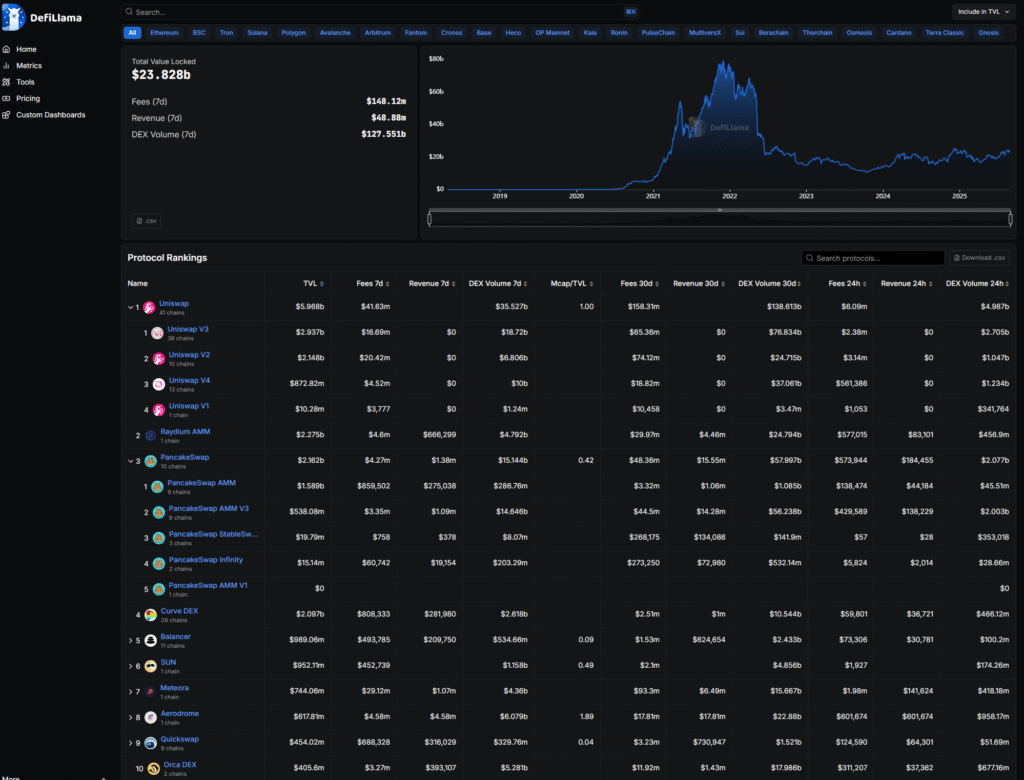1024x780 pixels.
Task: Click the Tools sidebar icon
Action: [8, 82]
